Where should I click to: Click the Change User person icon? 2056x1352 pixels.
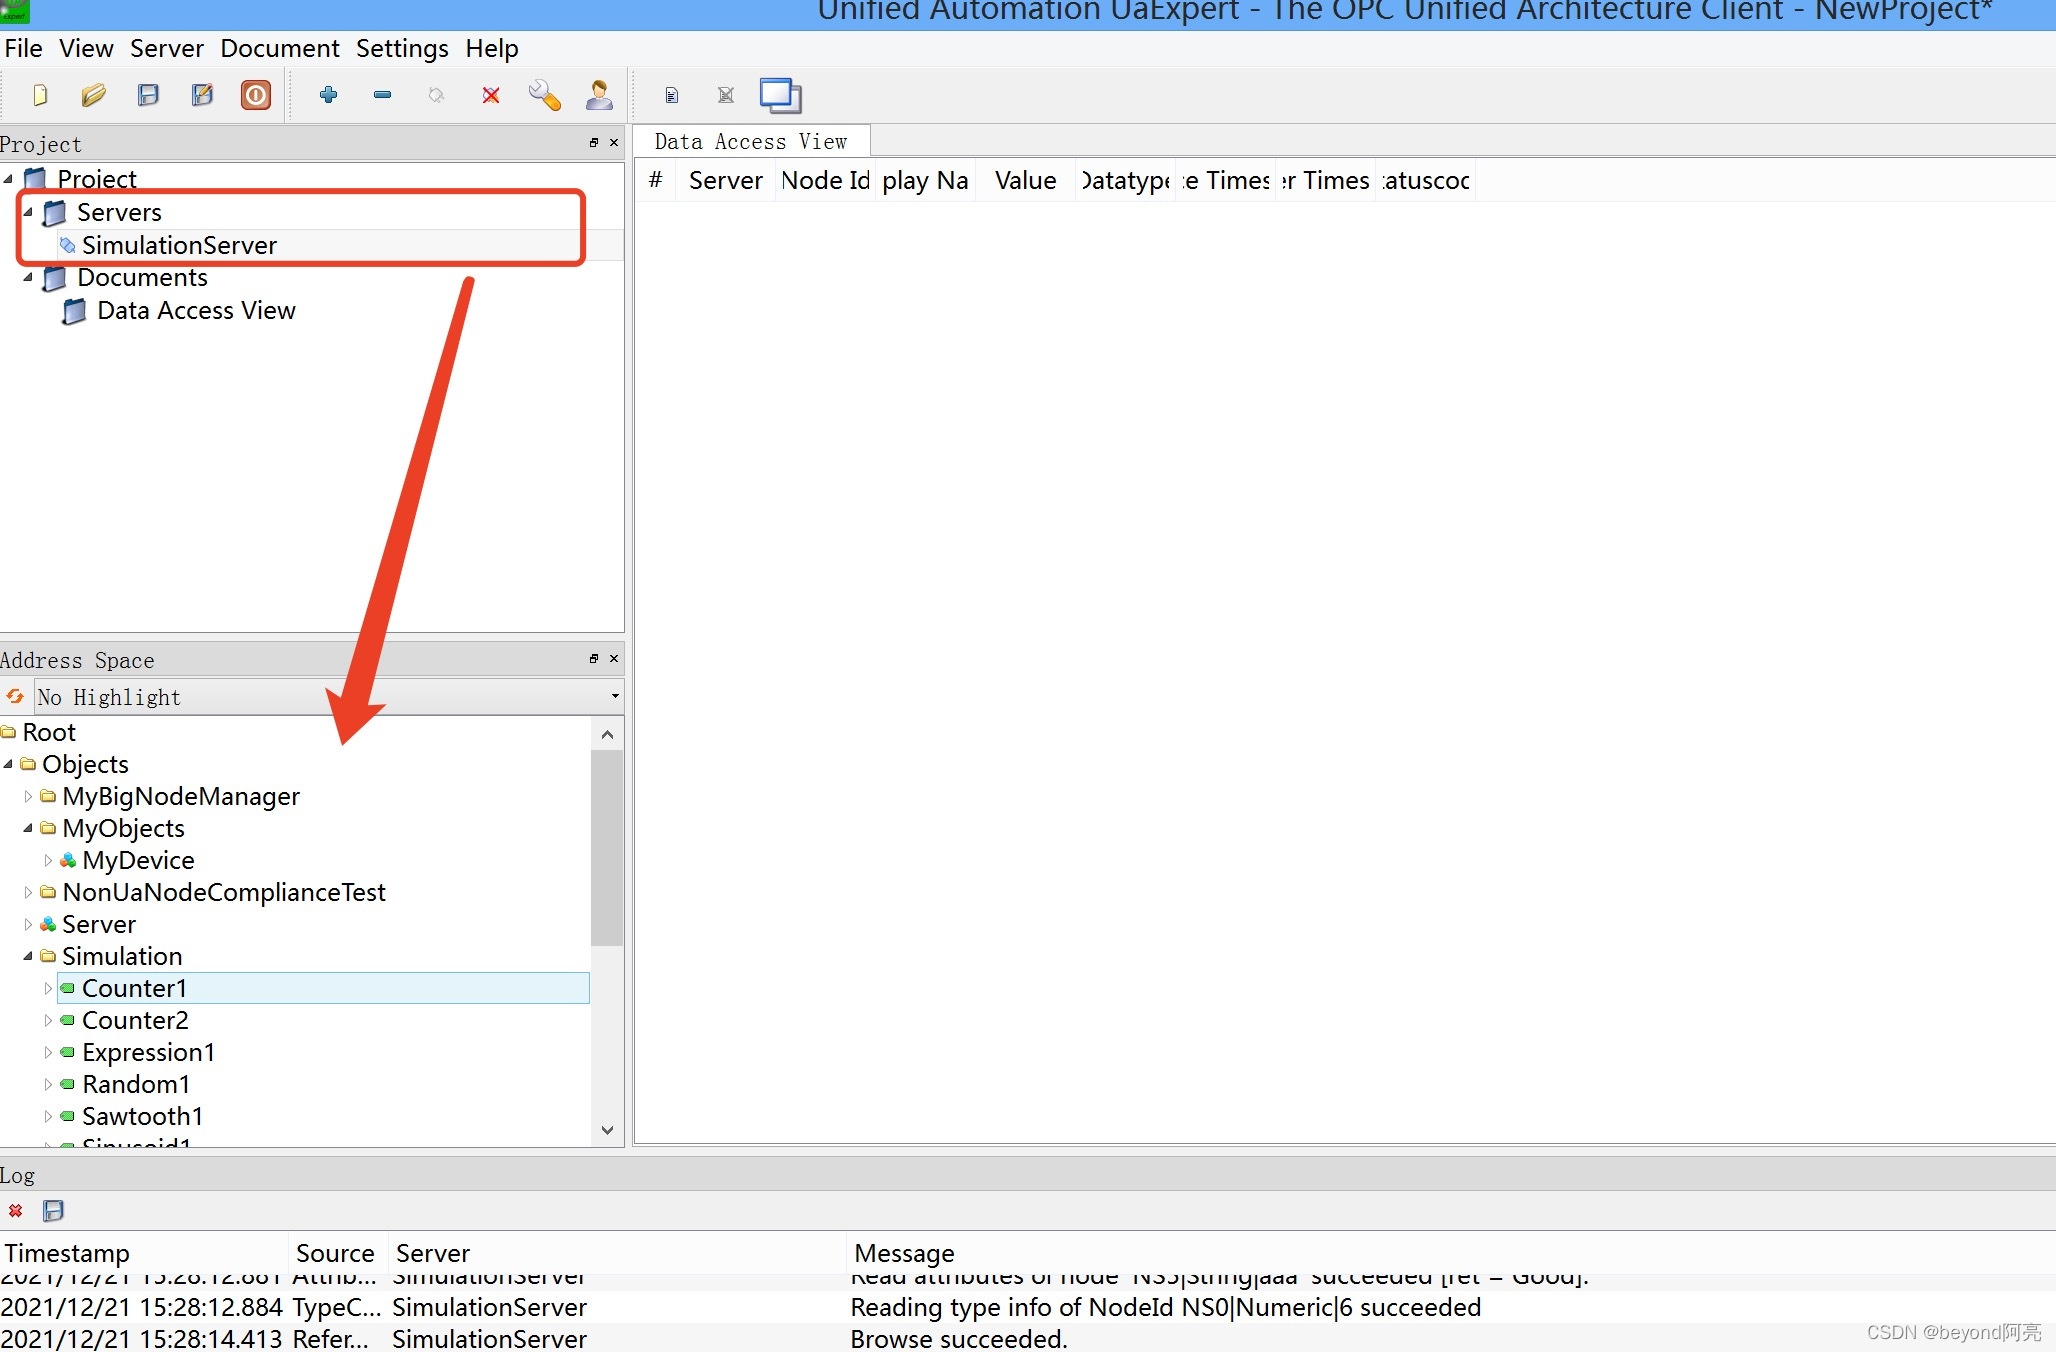tap(599, 95)
